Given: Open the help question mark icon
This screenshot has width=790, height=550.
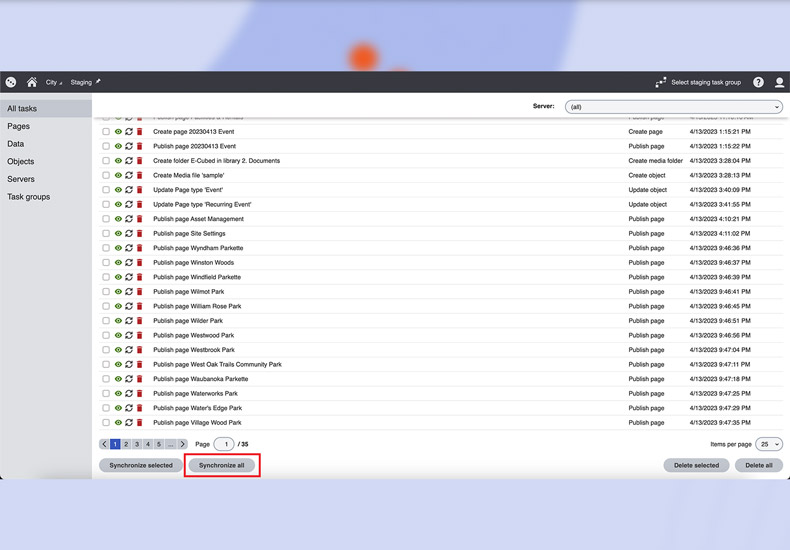Looking at the screenshot, I should pos(758,83).
